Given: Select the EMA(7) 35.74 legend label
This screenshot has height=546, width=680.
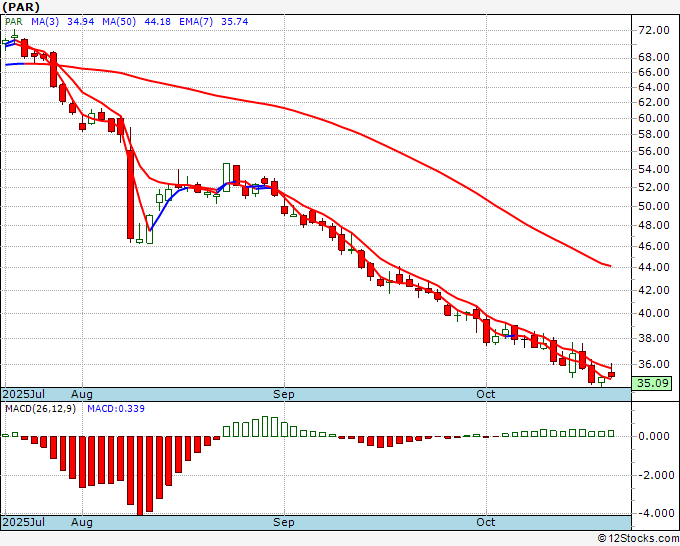Looking at the screenshot, I should pyautogui.click(x=169, y=21).
